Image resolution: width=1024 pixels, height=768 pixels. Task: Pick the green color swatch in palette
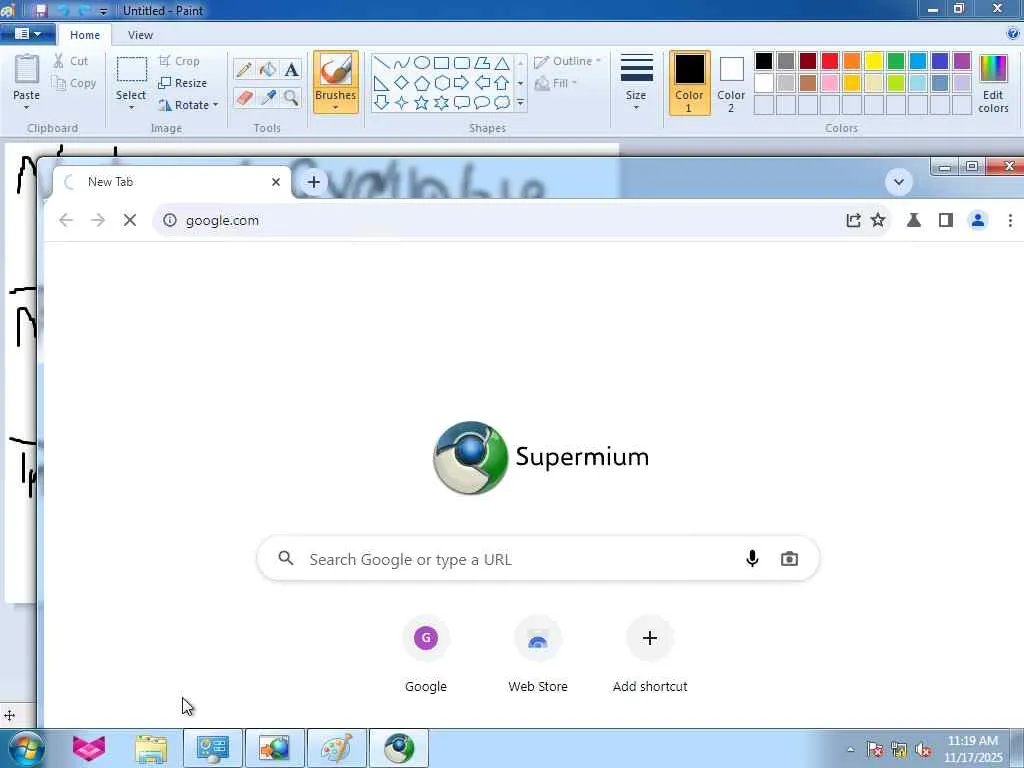(896, 61)
